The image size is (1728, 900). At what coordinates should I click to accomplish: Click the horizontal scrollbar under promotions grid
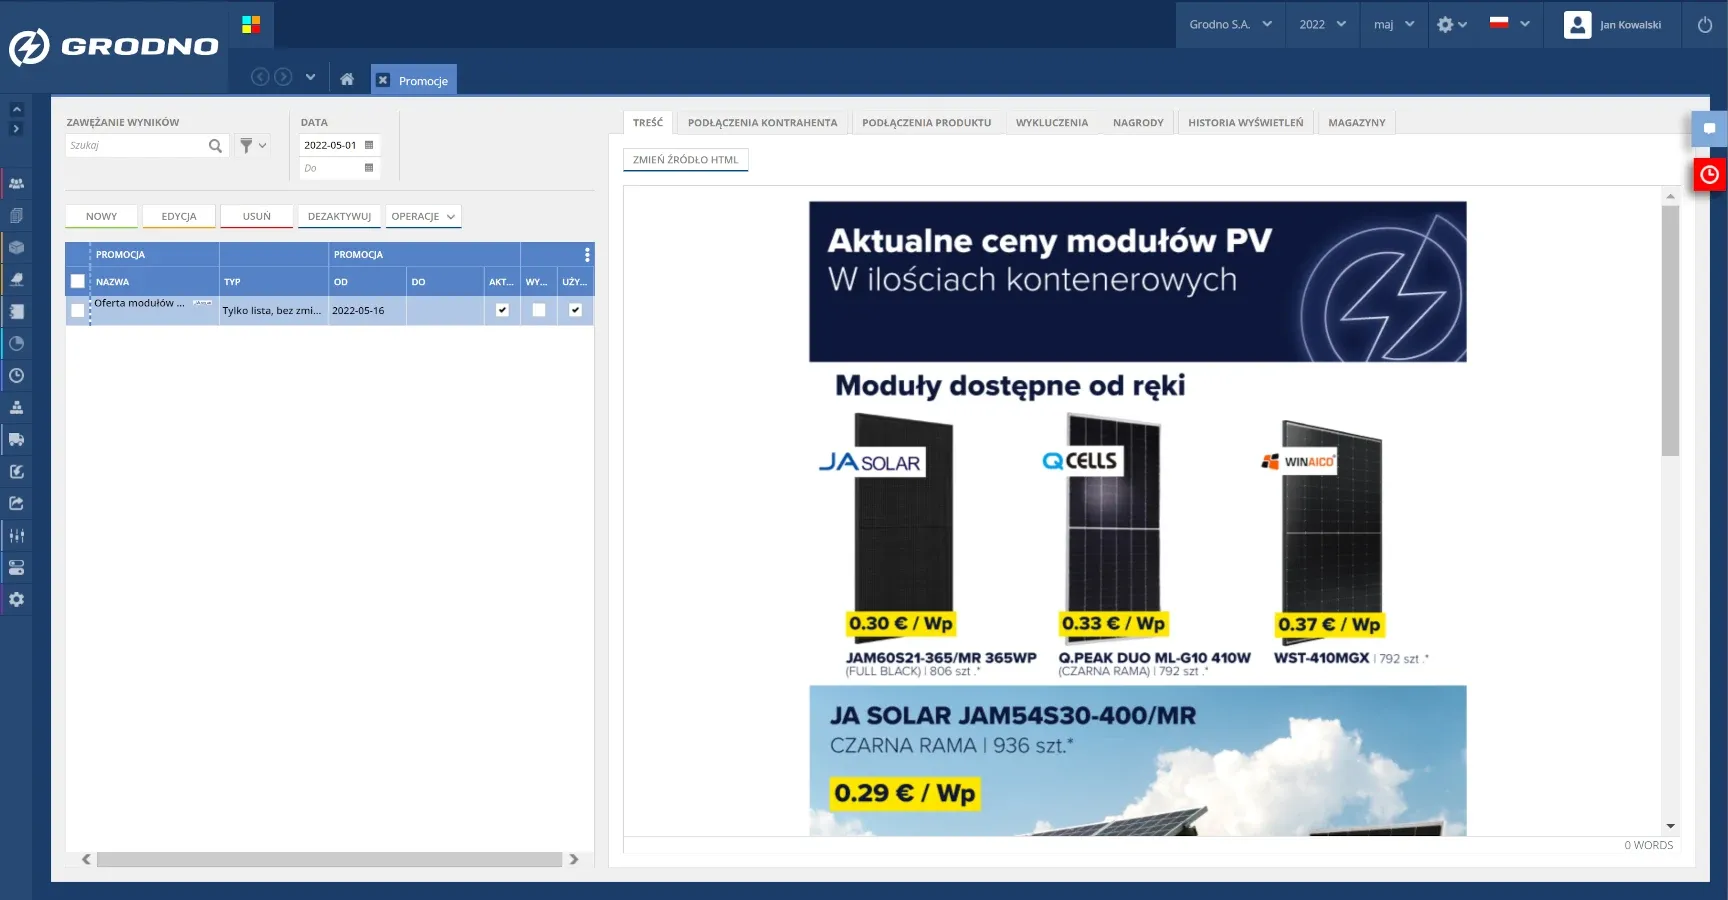[329, 859]
